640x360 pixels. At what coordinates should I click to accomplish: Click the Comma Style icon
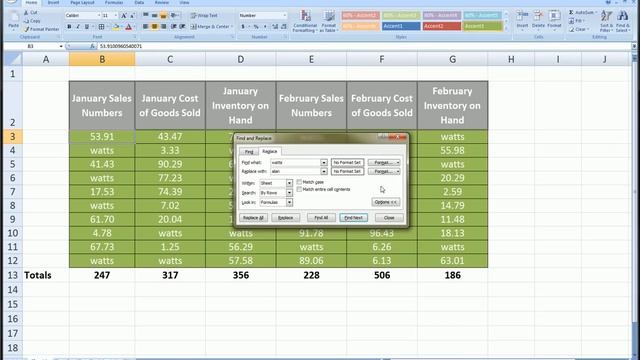click(265, 27)
